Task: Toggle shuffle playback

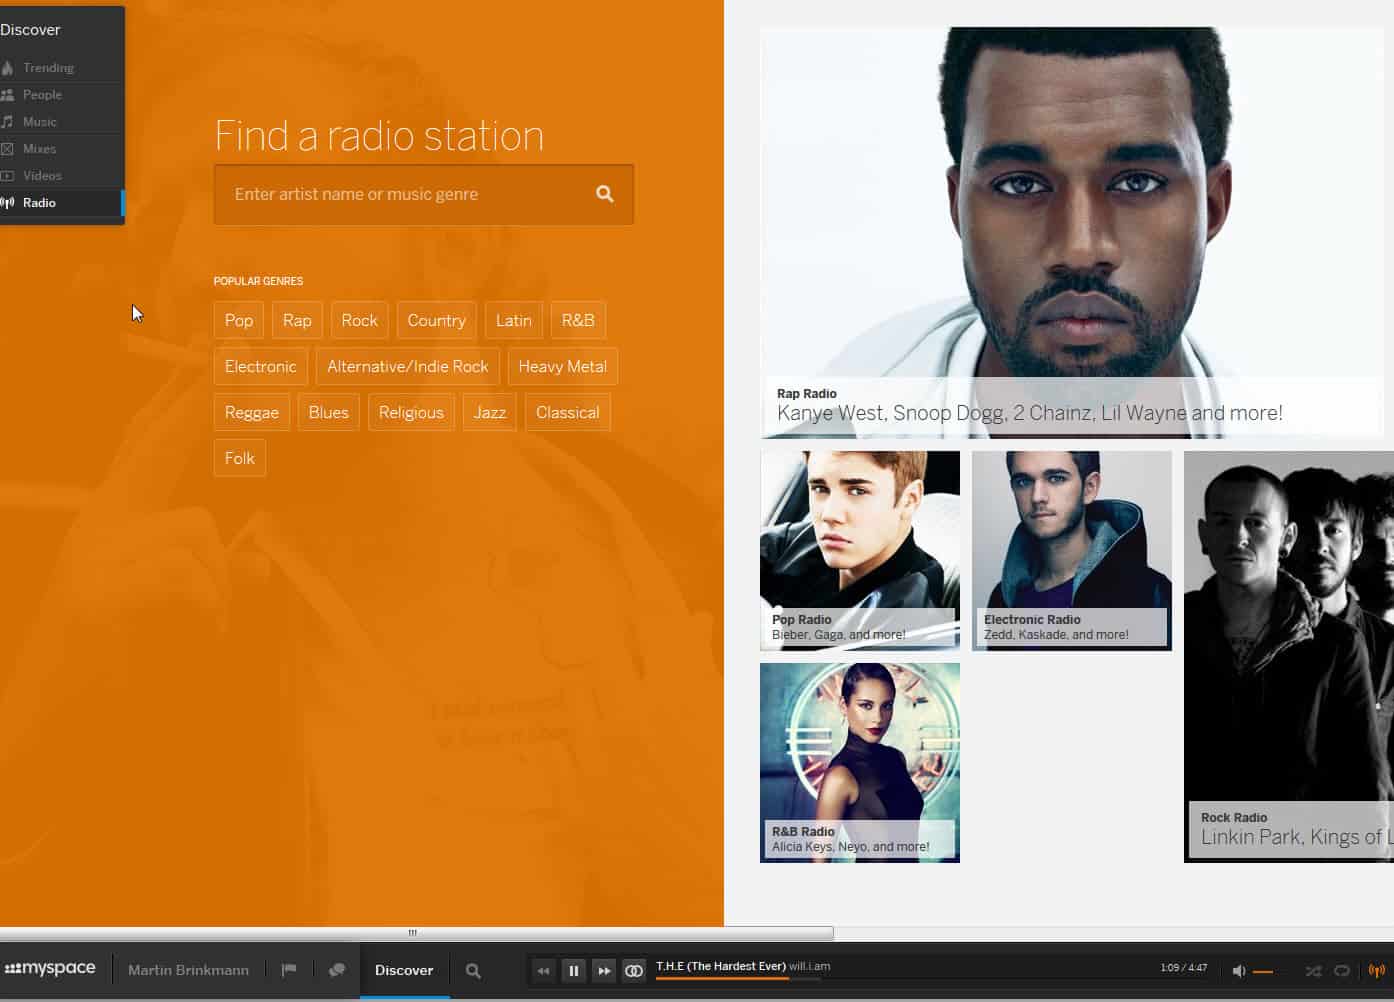Action: pyautogui.click(x=1313, y=971)
